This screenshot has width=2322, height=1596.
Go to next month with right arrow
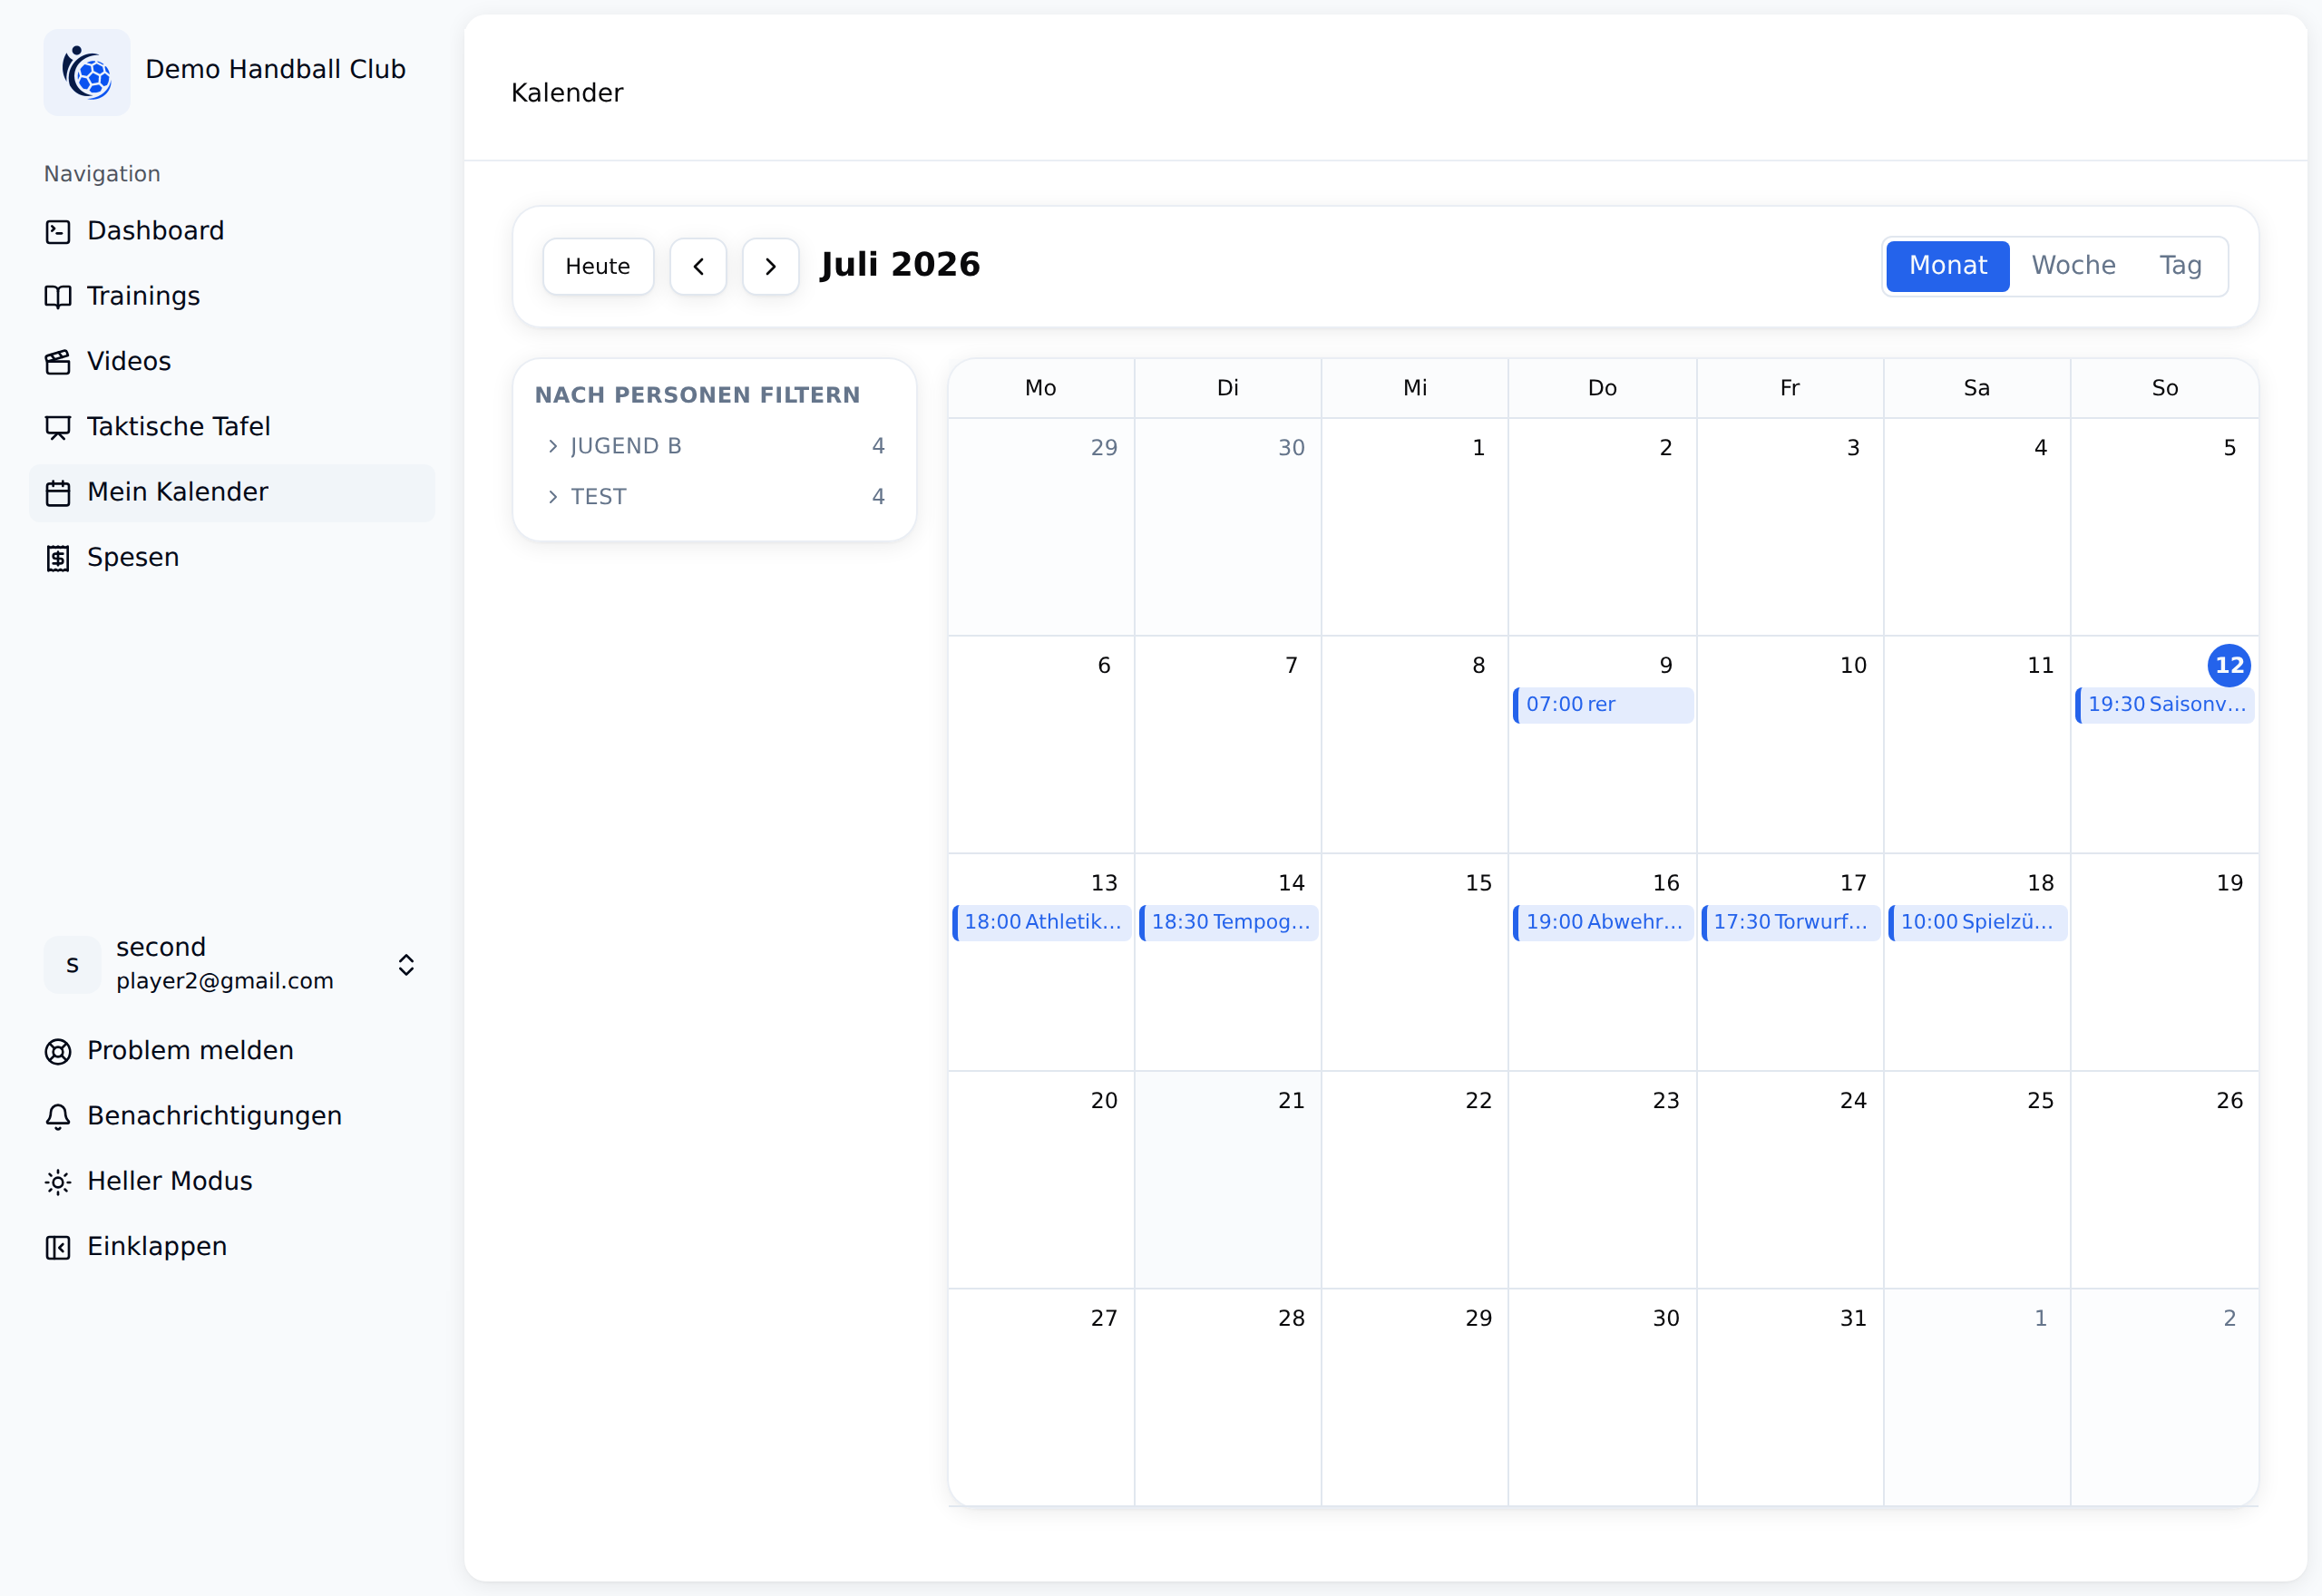[770, 266]
